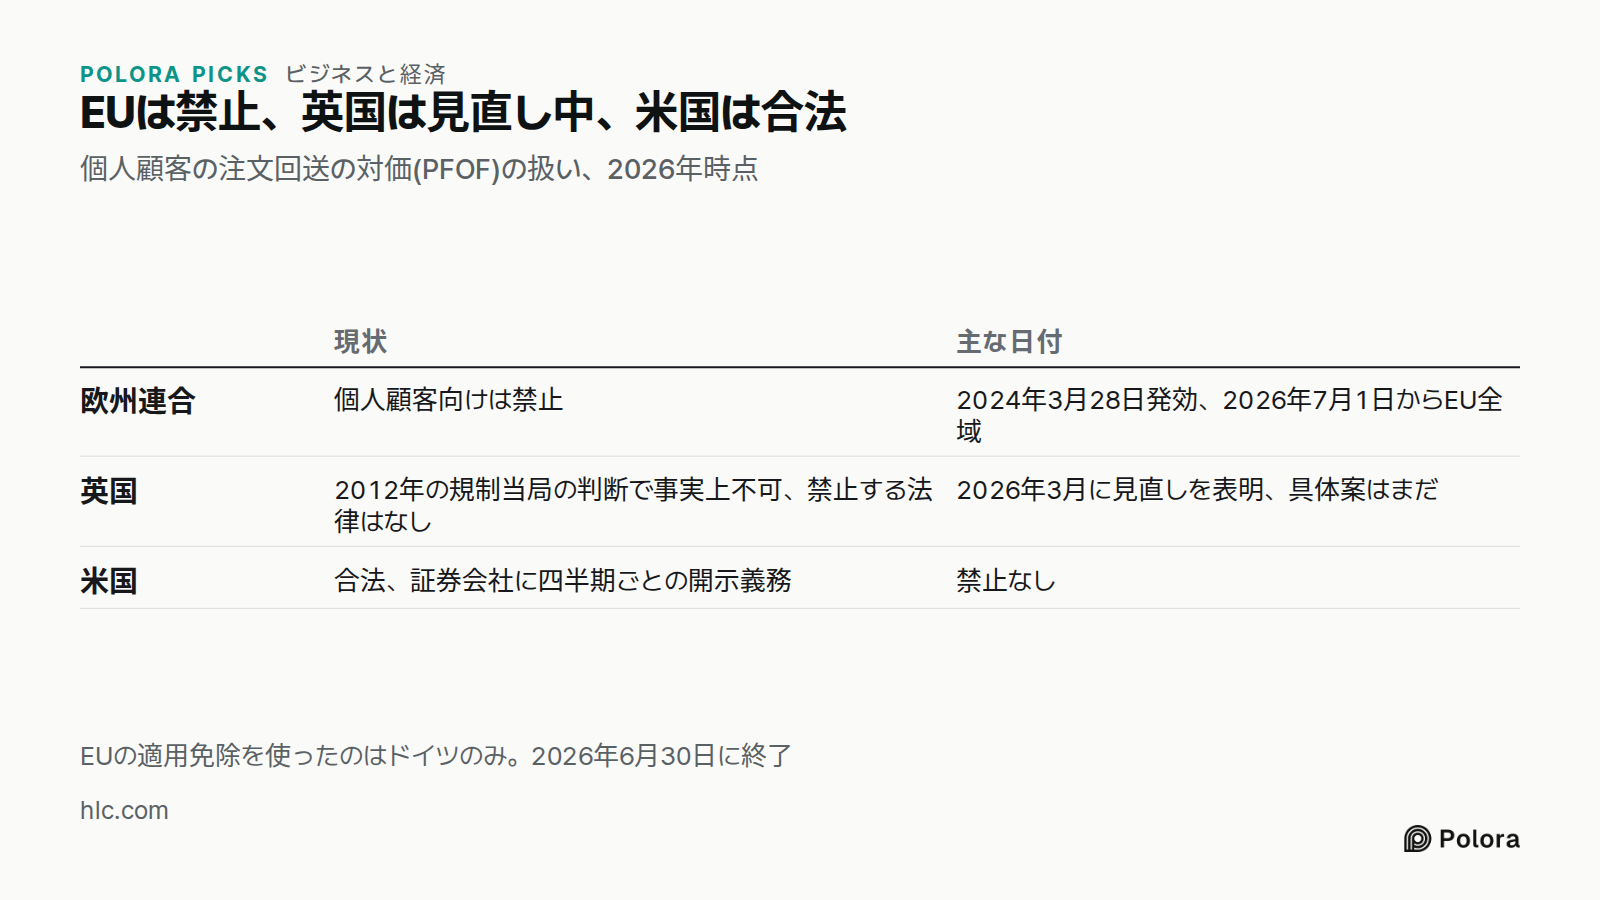This screenshot has width=1600, height=900.
Task: Click the 禁止なし cell
Action: tap(1006, 580)
